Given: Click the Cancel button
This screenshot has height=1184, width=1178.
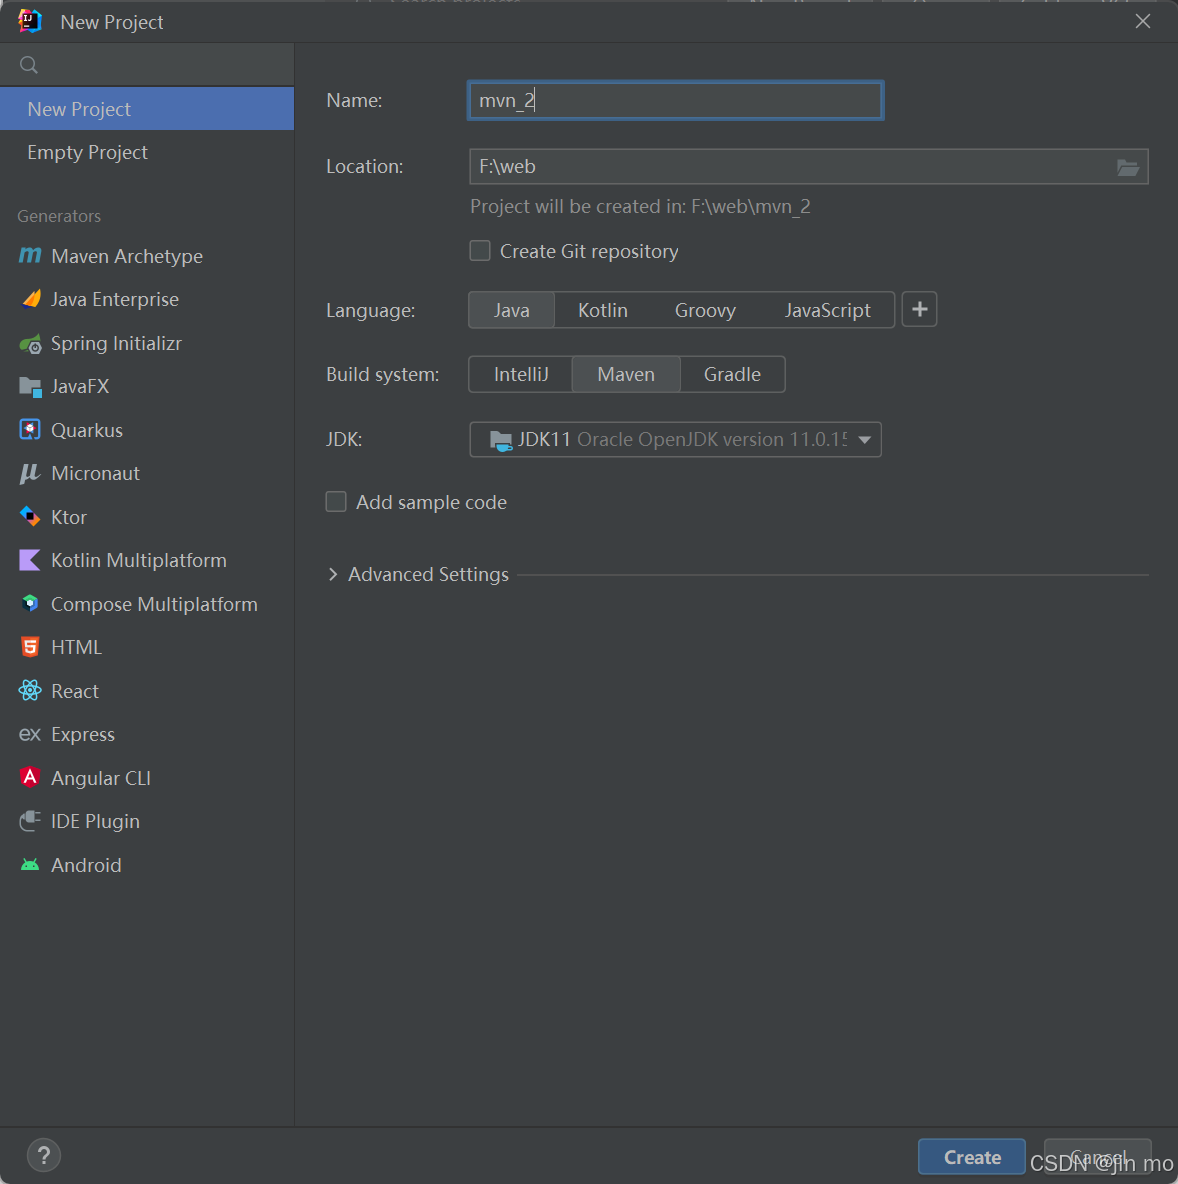Looking at the screenshot, I should (1097, 1157).
